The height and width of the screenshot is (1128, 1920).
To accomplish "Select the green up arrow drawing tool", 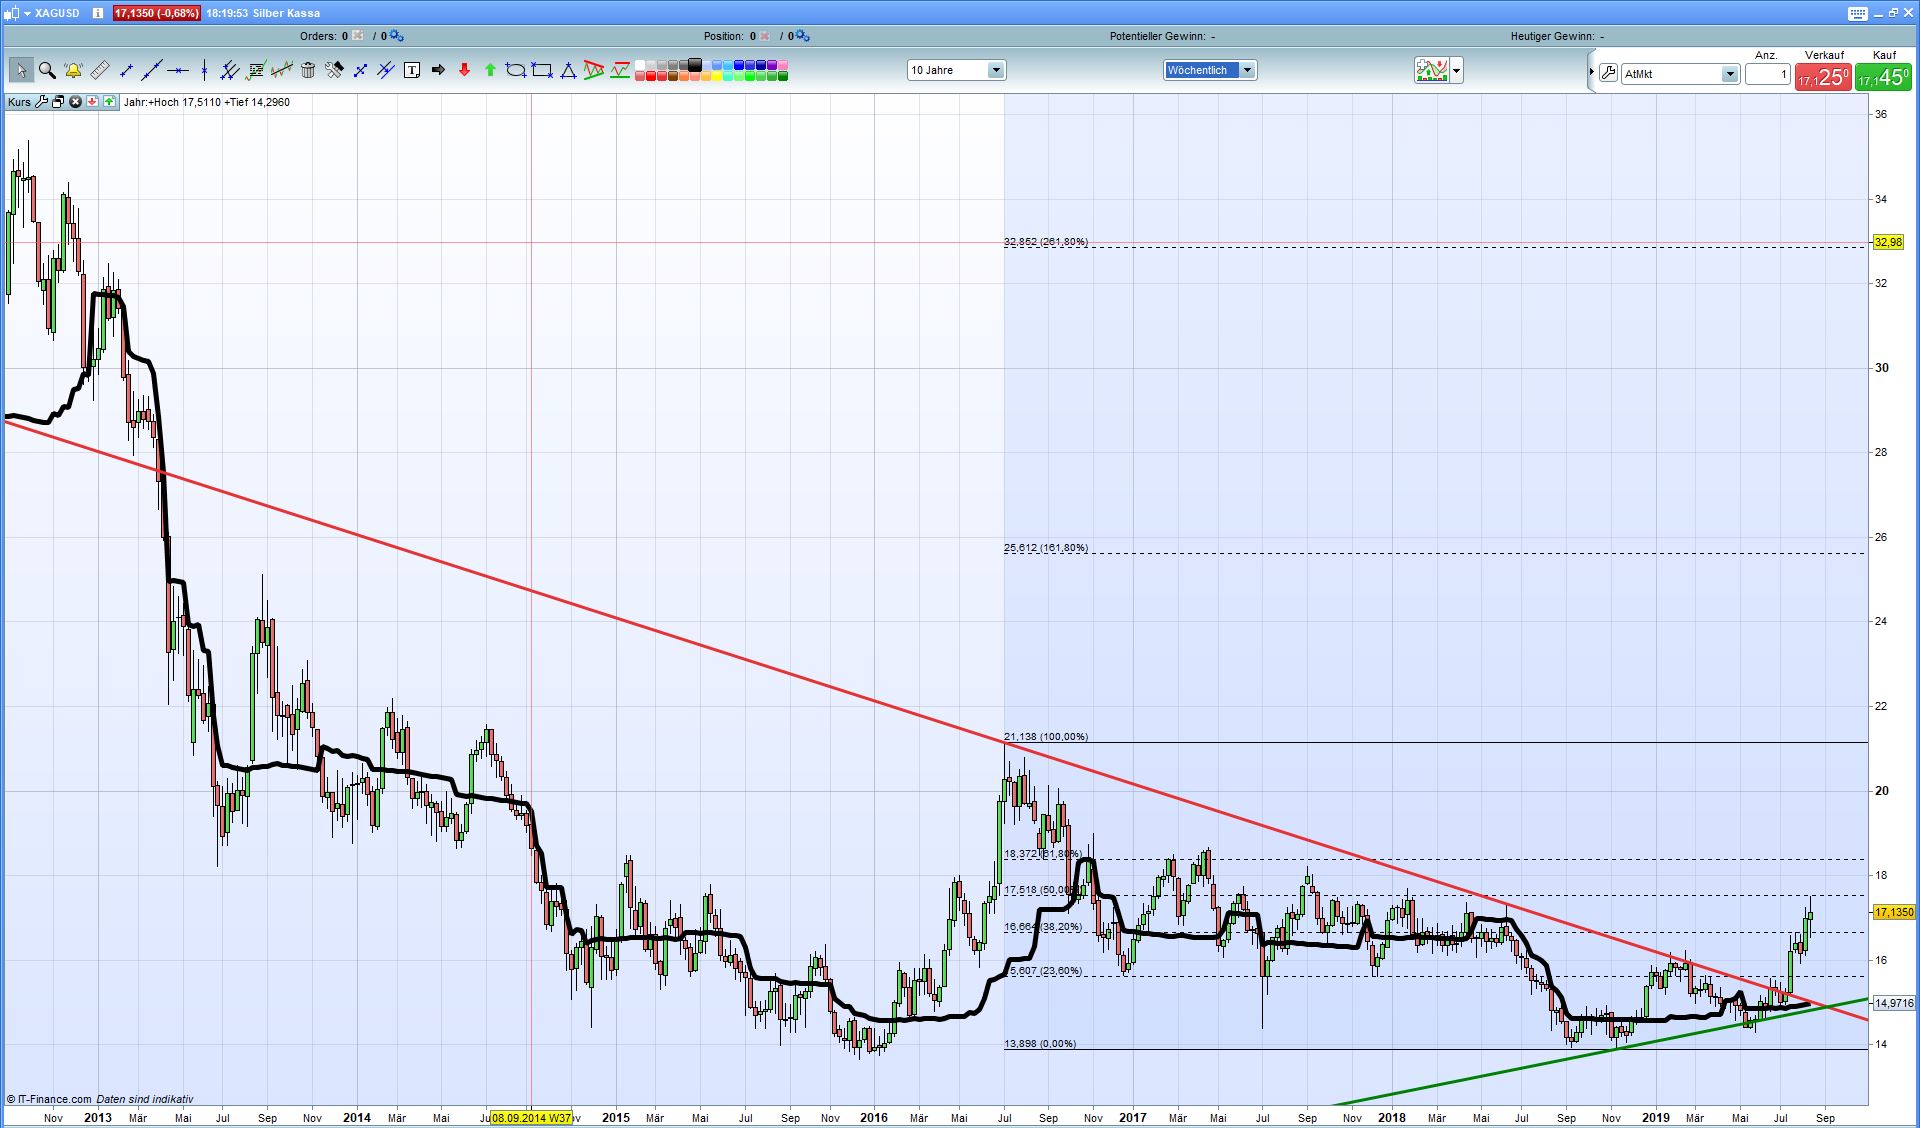I will click(490, 70).
